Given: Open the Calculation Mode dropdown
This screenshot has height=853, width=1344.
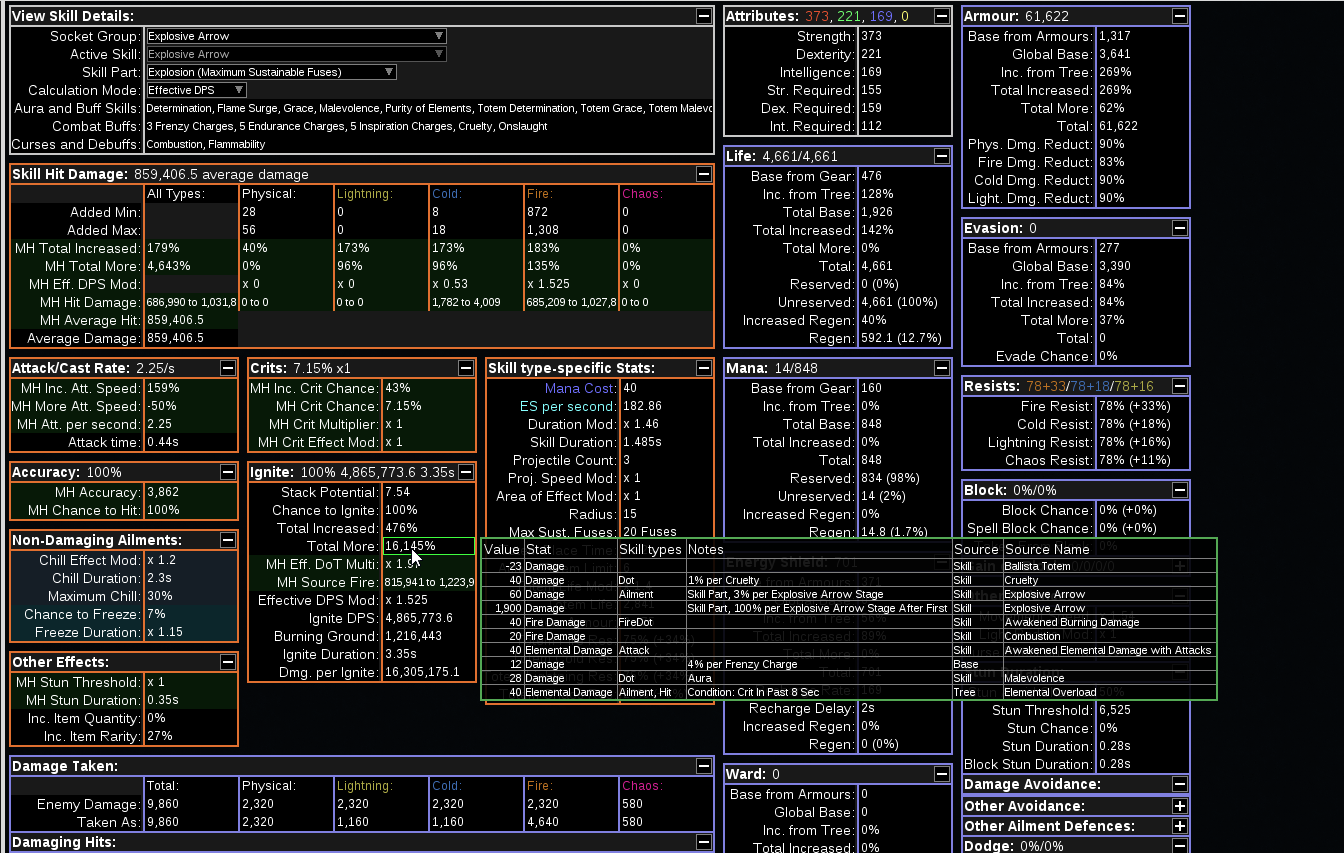Looking at the screenshot, I should click(x=196, y=90).
